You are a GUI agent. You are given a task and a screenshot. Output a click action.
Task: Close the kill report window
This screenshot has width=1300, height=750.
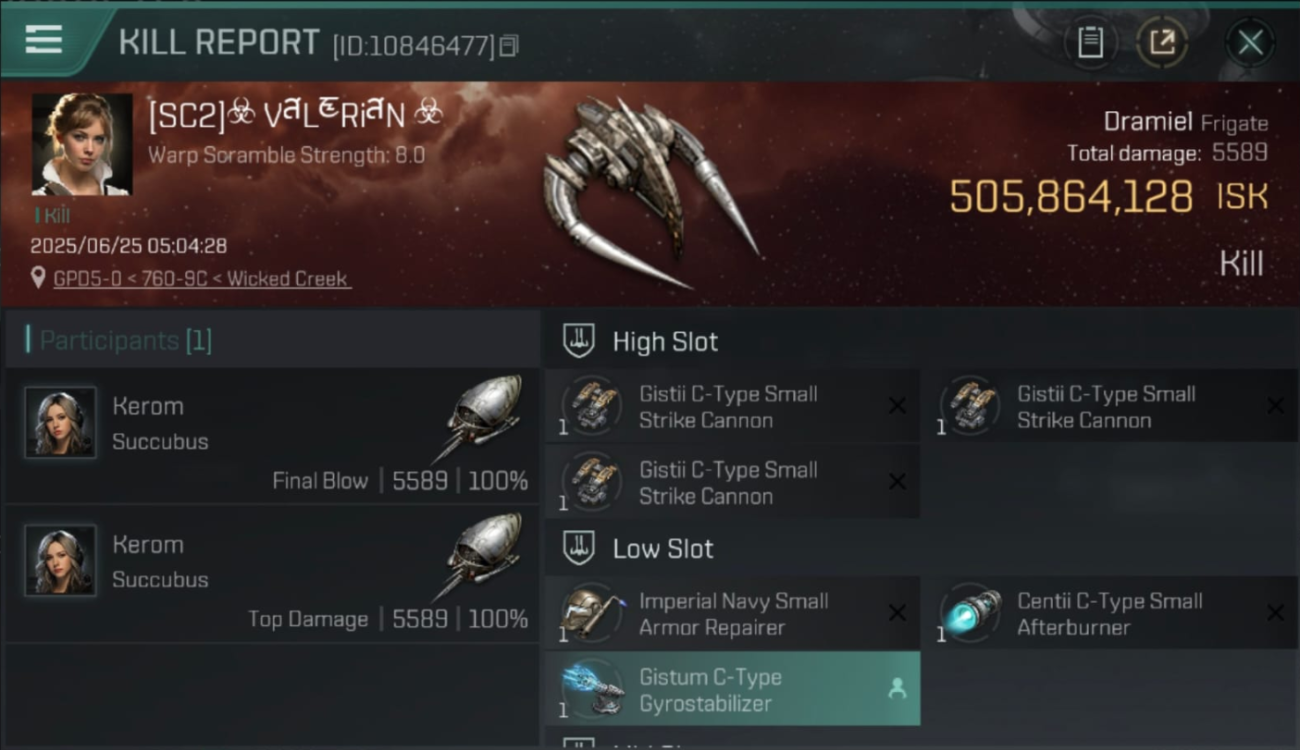(x=1250, y=42)
